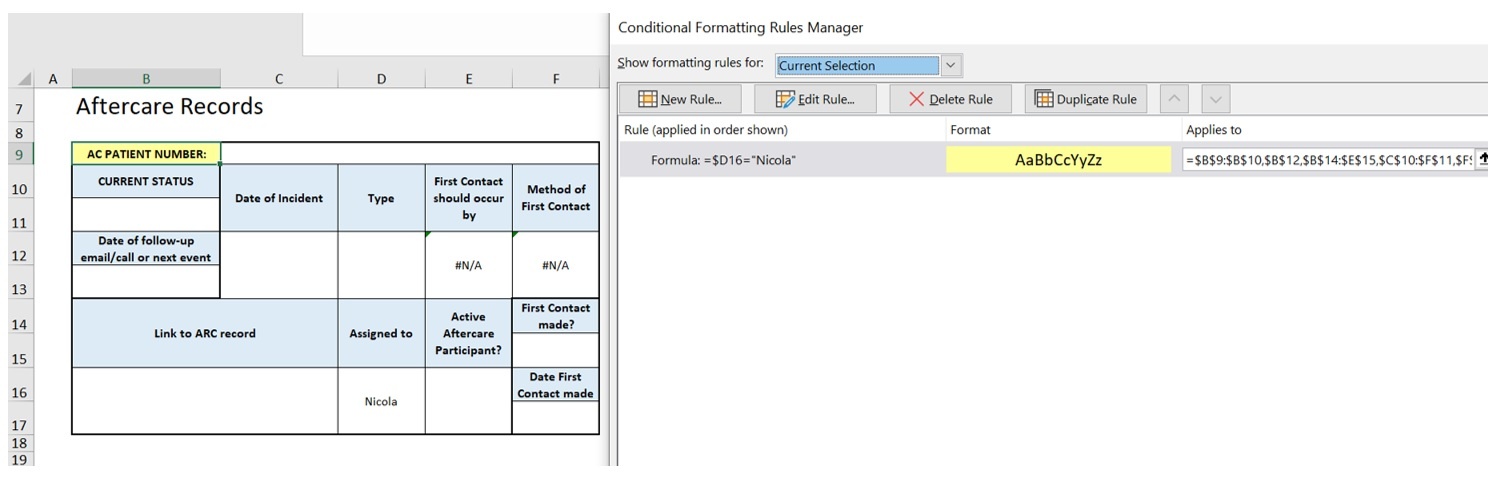The width and height of the screenshot is (1497, 477).
Task: Select the #N/A cell in column E
Action: point(468,265)
